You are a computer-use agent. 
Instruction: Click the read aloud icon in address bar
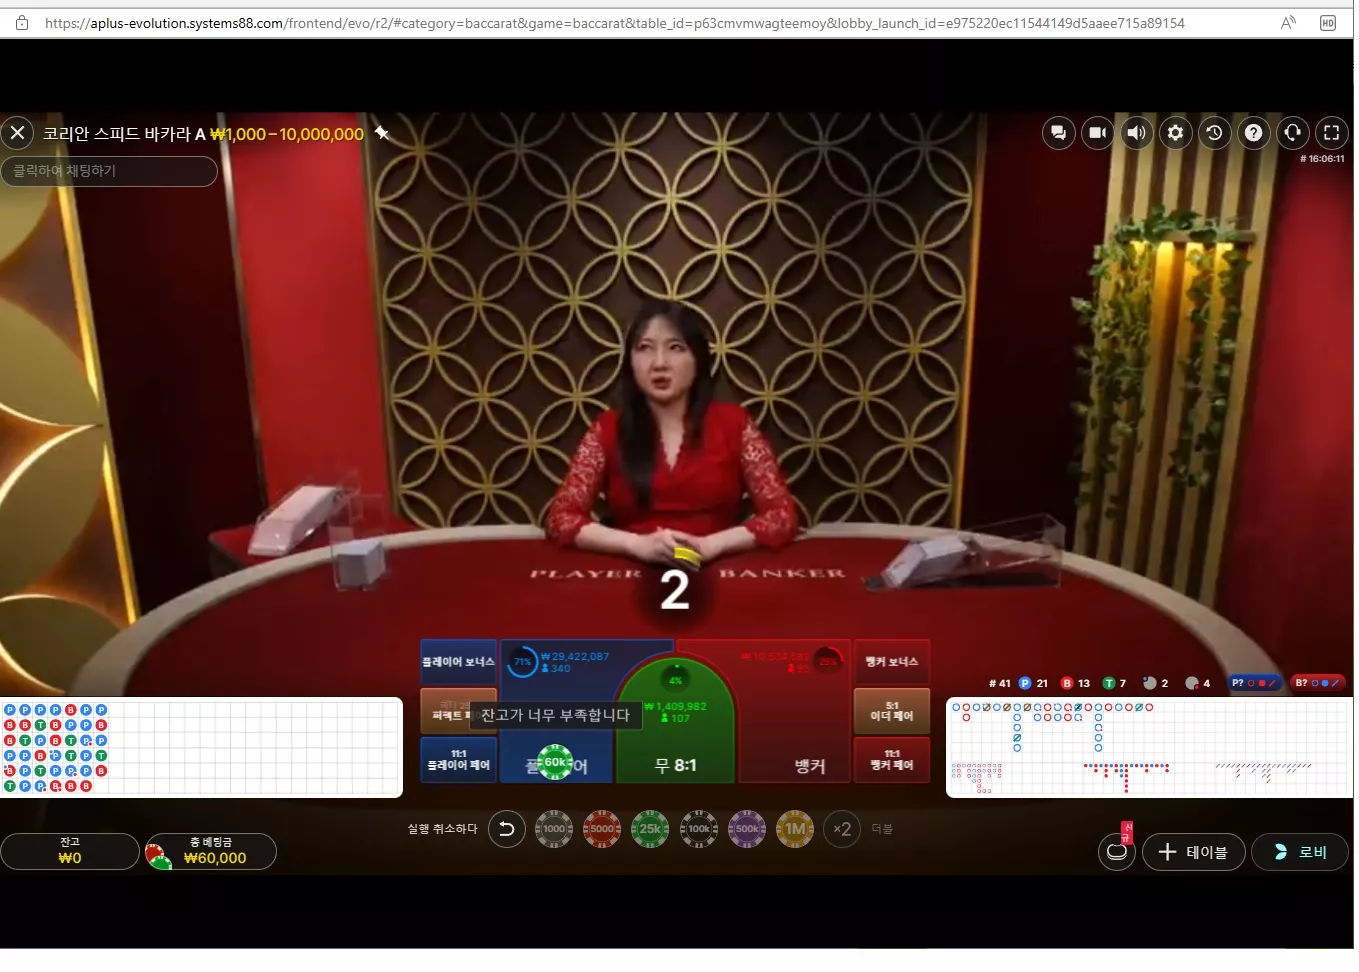1288,22
